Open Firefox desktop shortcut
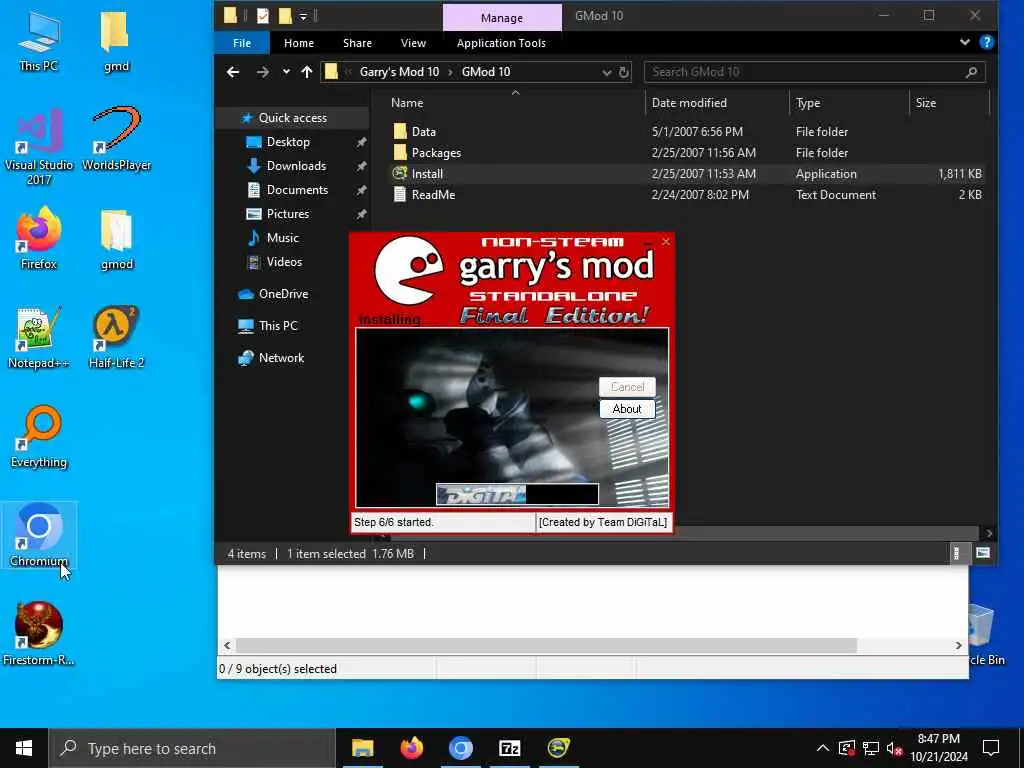Image resolution: width=1024 pixels, height=768 pixels. click(39, 238)
